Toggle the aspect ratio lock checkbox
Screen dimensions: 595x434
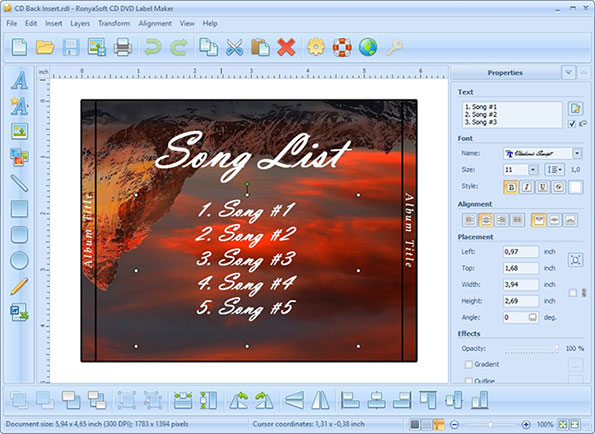pos(573,292)
